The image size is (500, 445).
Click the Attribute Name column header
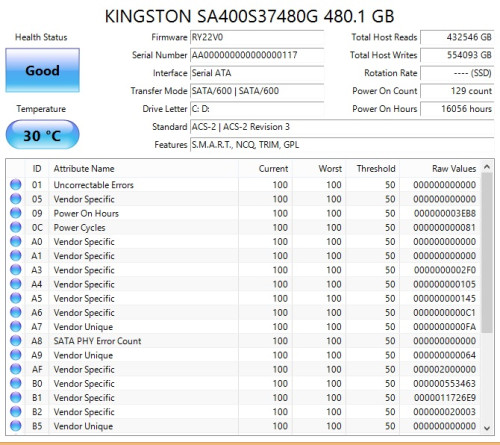point(144,169)
